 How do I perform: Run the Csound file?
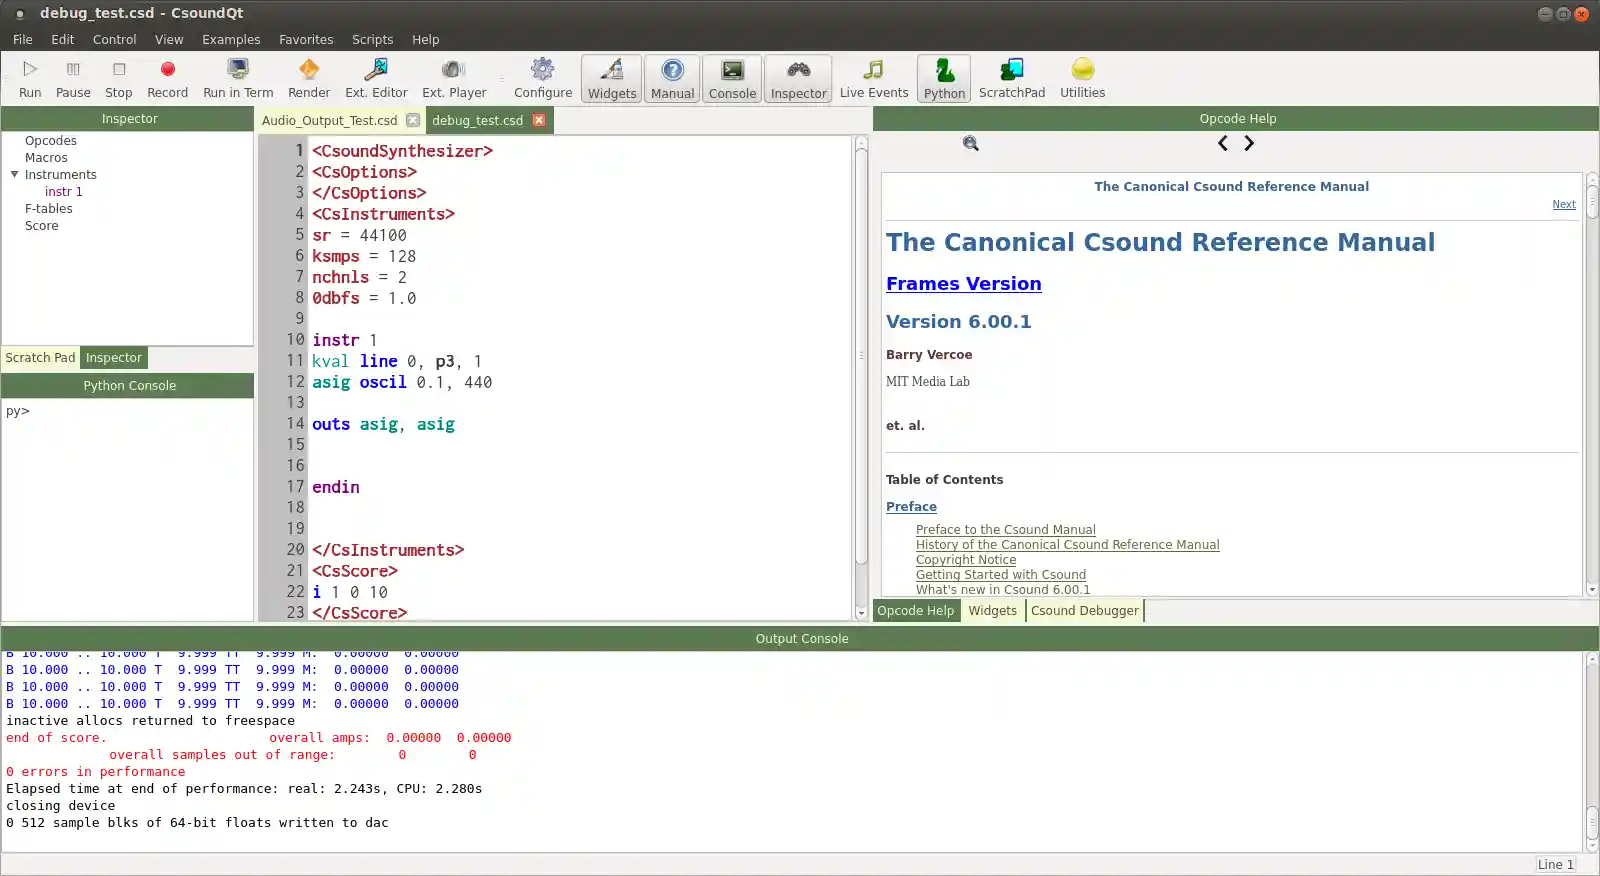(x=30, y=79)
